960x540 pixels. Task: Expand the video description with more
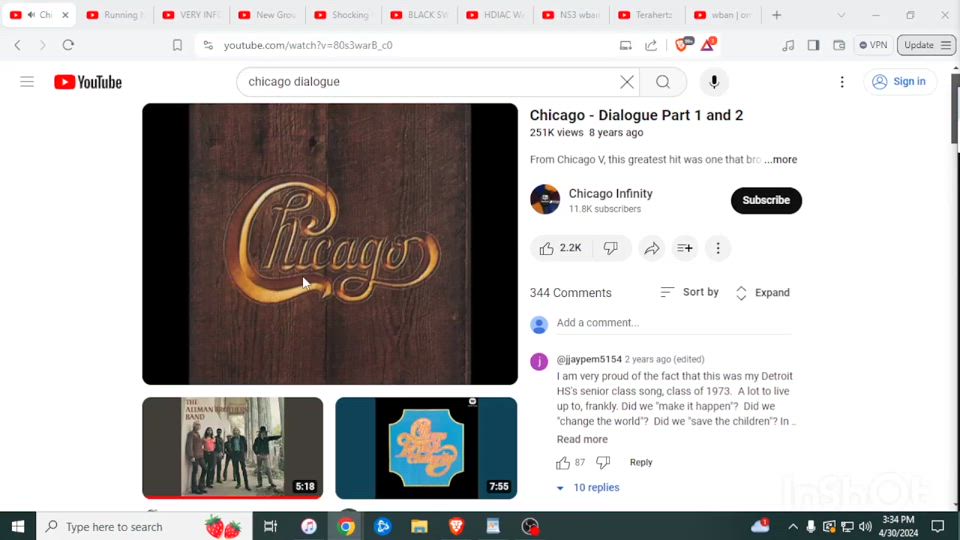(781, 160)
